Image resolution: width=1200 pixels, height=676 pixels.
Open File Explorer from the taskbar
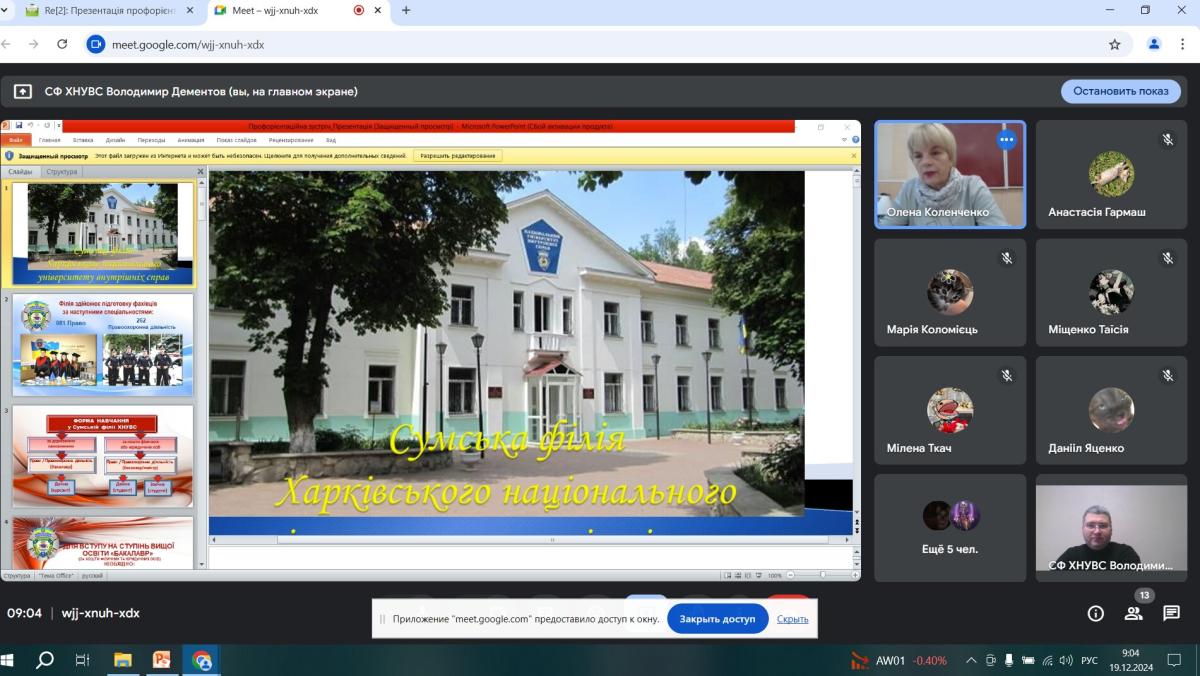pos(122,660)
